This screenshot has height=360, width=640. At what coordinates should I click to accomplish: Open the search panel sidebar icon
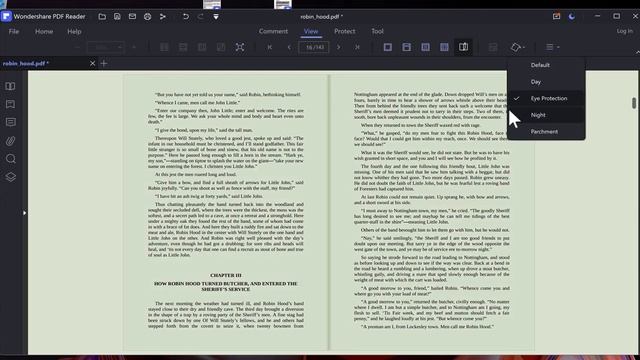tap(11, 159)
